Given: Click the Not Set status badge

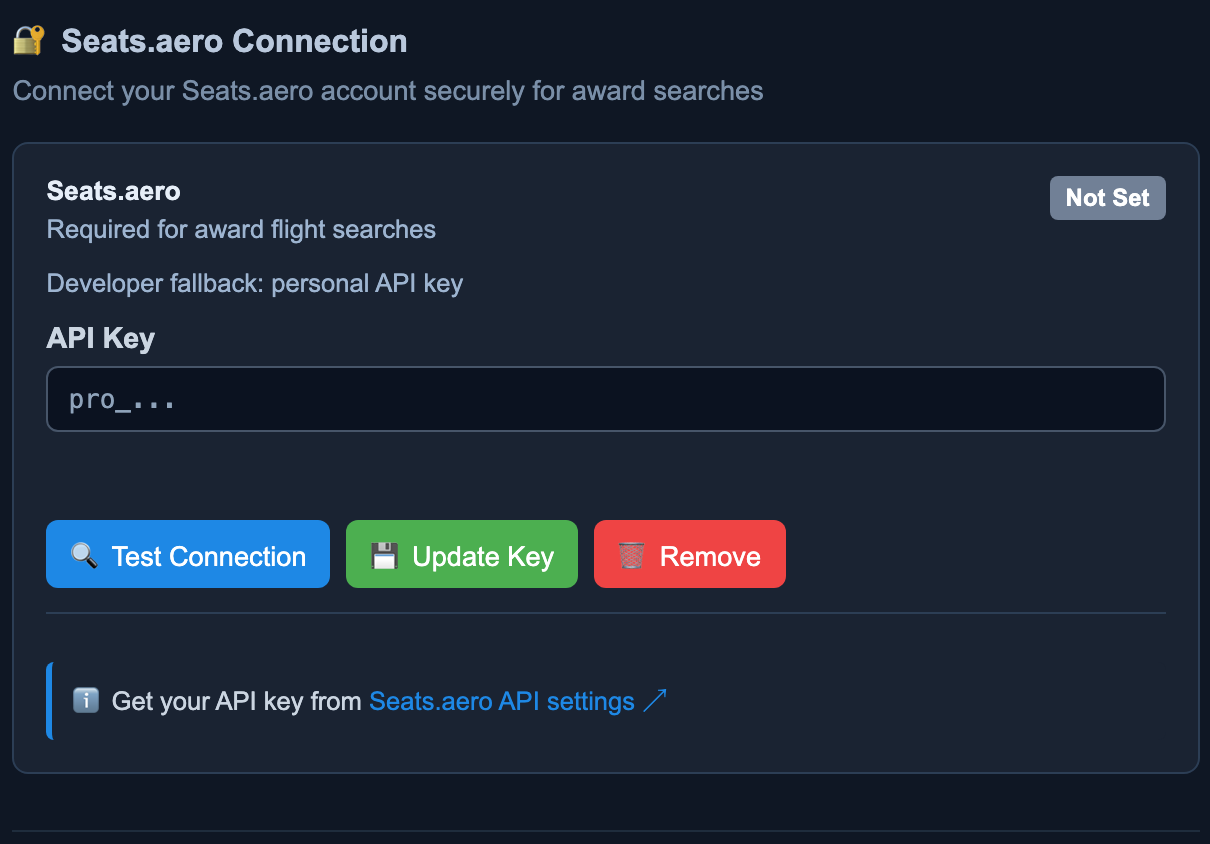Looking at the screenshot, I should click(1107, 198).
